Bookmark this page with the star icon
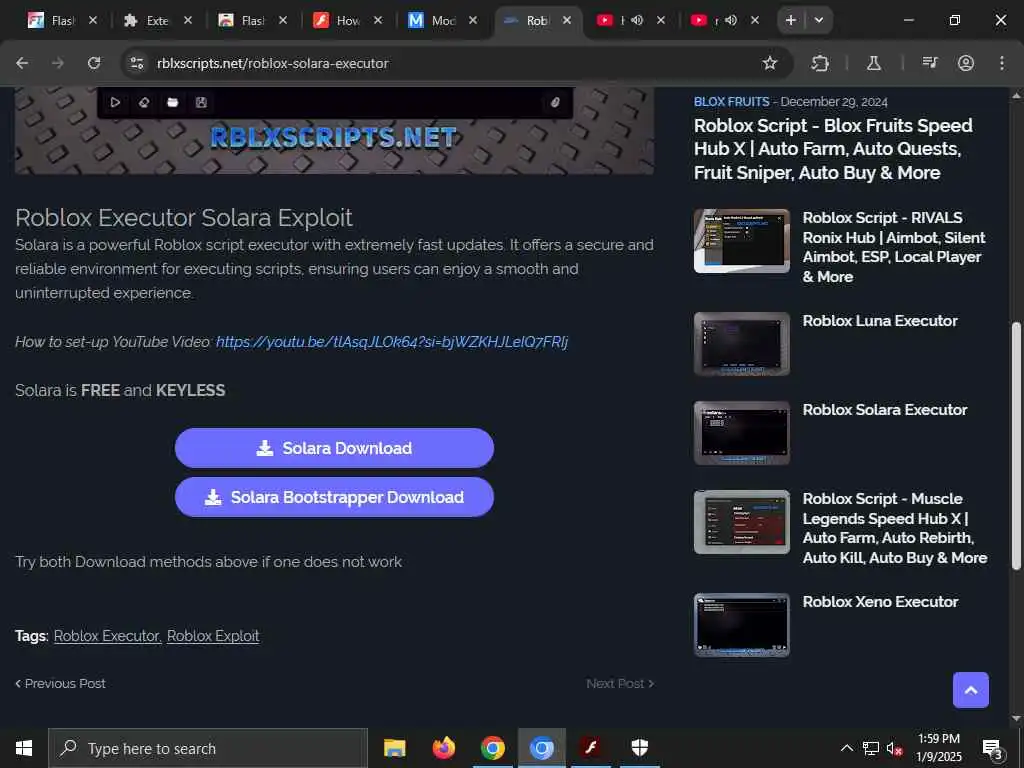The height and width of the screenshot is (768, 1024). coord(770,63)
